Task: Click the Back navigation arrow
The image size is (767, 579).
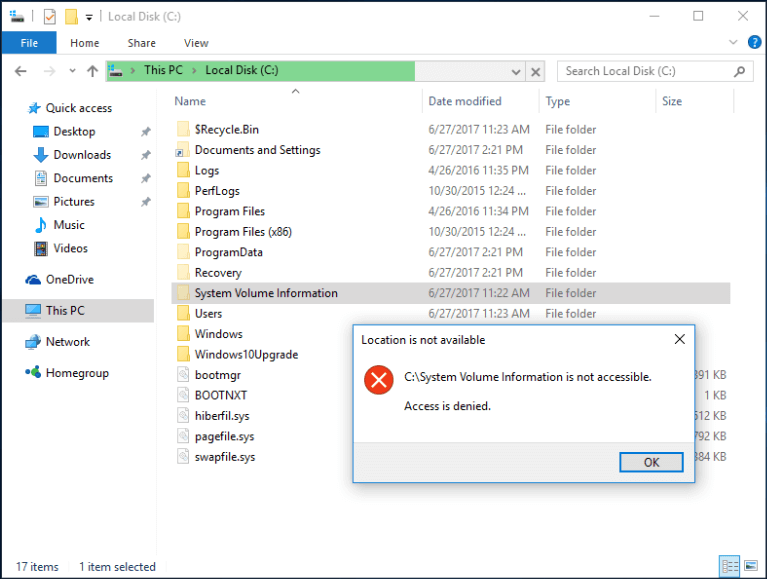Action: pos(21,71)
